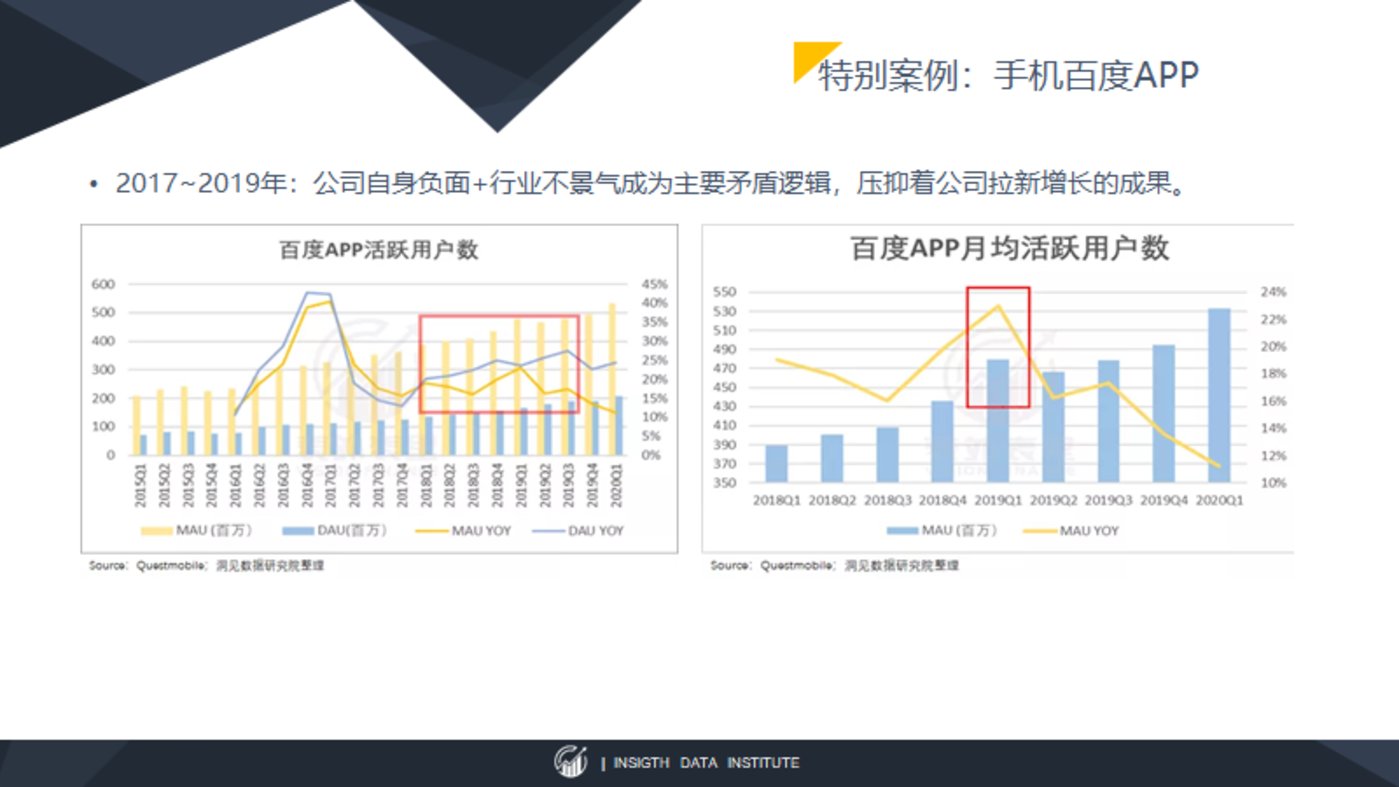Click the 2018Q4 label on the right chart

[943, 500]
